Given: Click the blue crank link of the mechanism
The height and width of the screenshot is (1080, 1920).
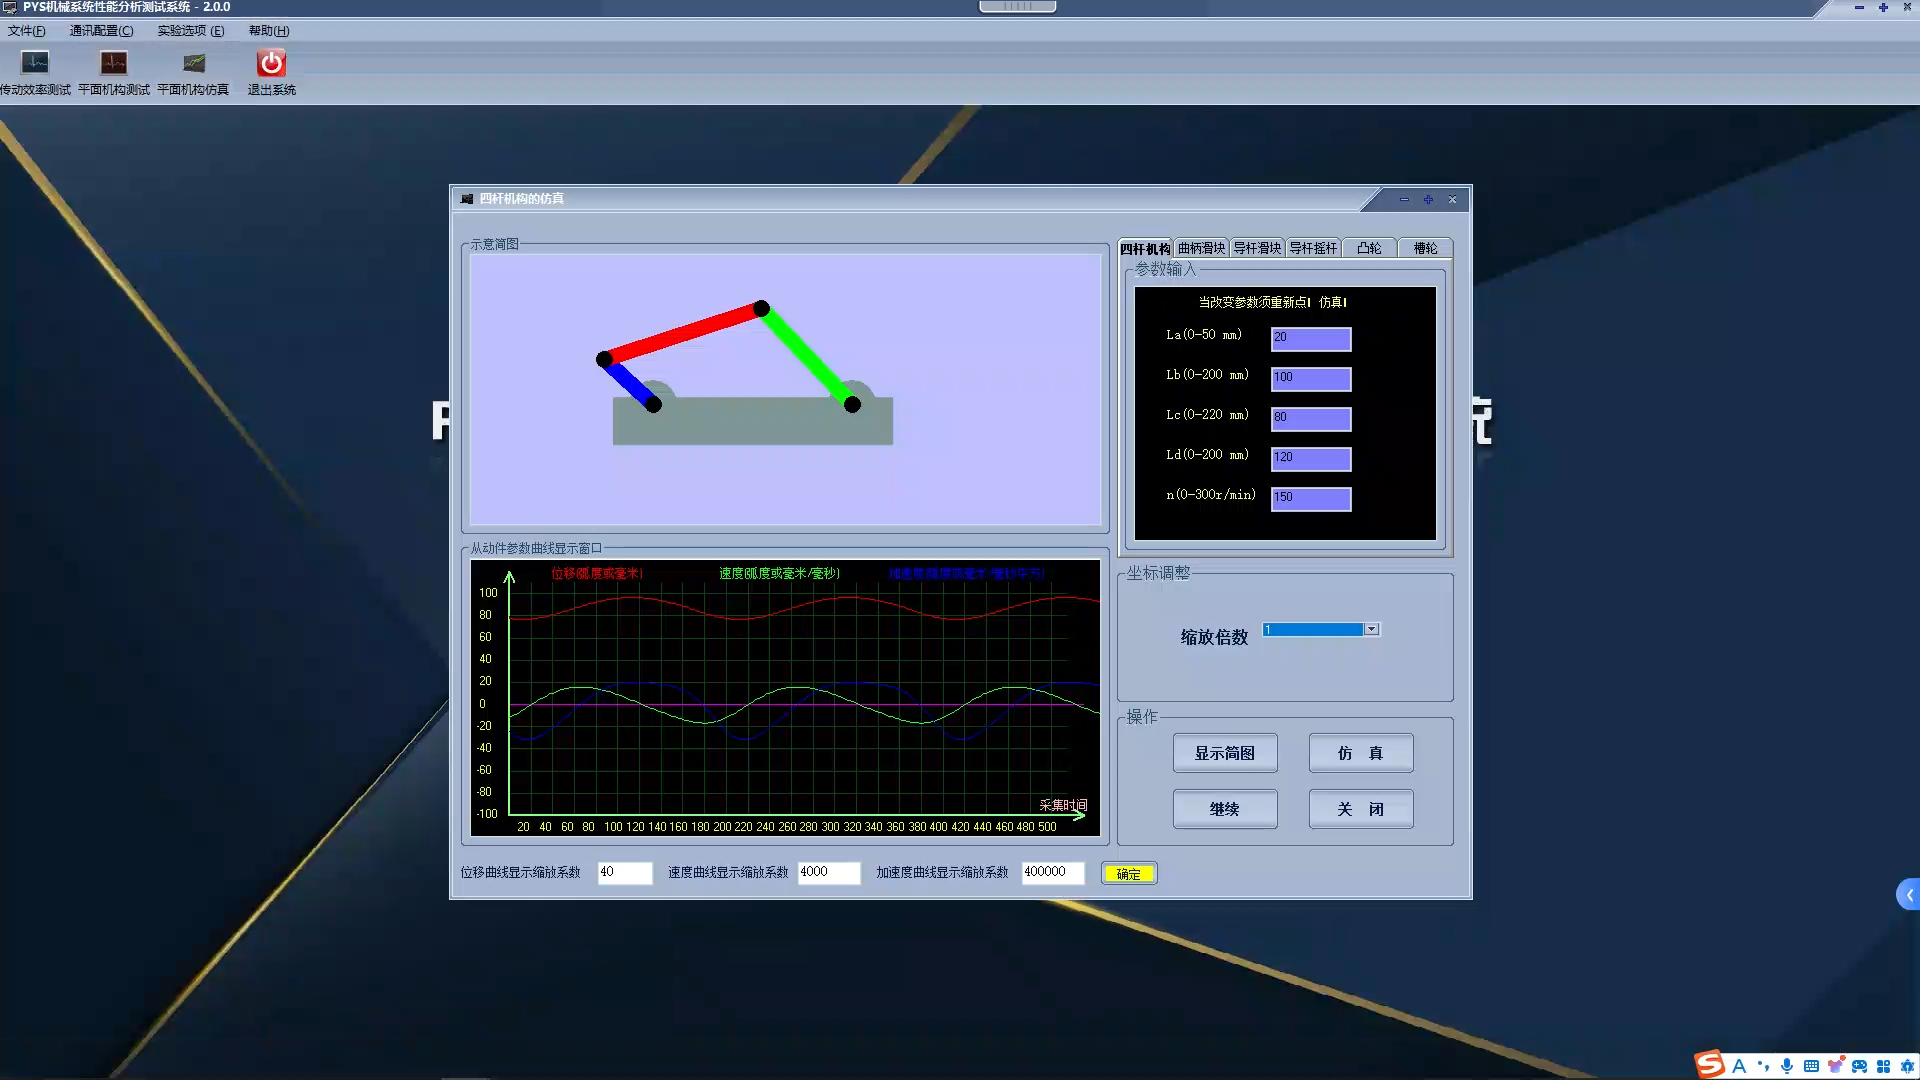Looking at the screenshot, I should [629, 382].
